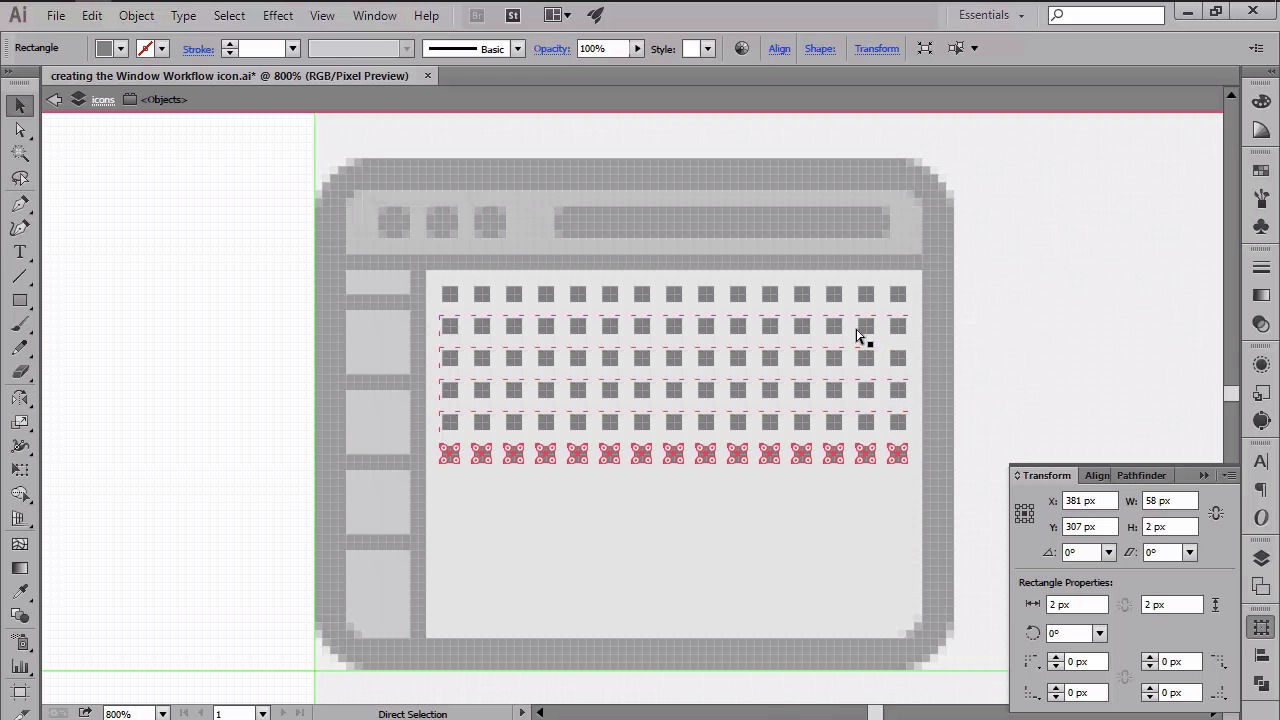Open the rotate angle dropdown in Transform
This screenshot has height=720, width=1280.
[1108, 552]
